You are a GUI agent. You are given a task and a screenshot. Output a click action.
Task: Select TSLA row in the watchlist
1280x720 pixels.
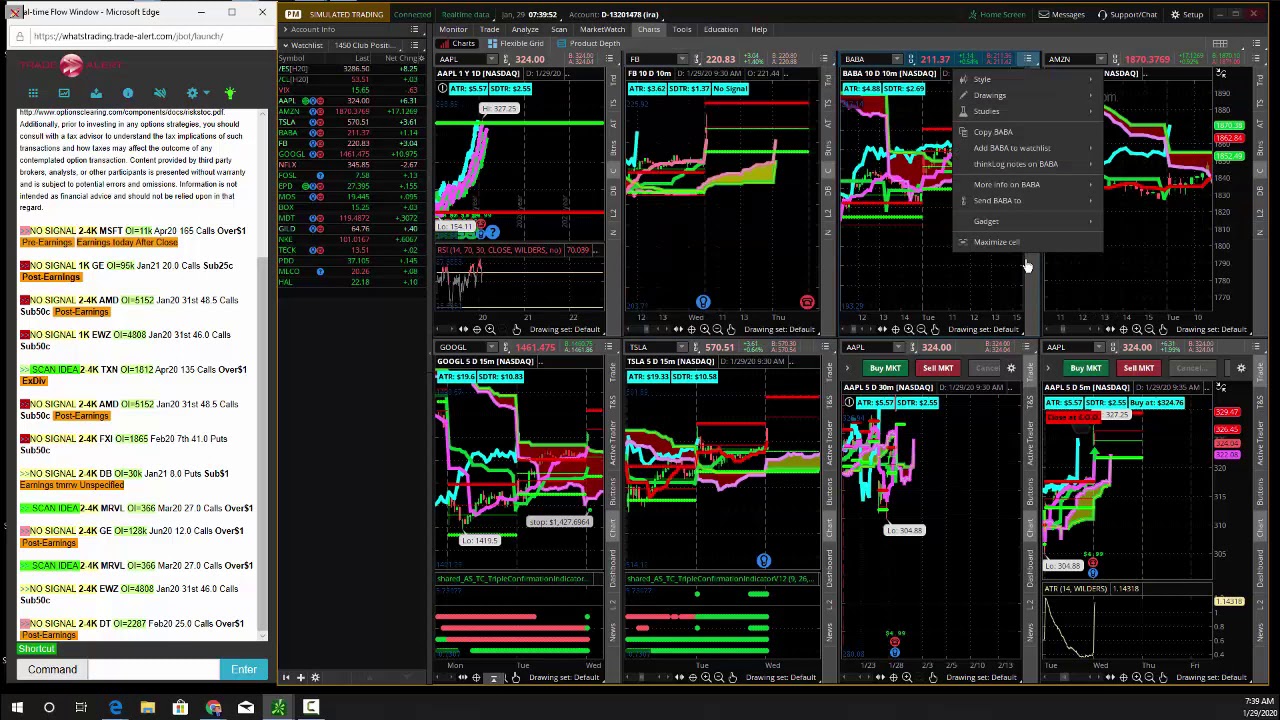(351, 122)
